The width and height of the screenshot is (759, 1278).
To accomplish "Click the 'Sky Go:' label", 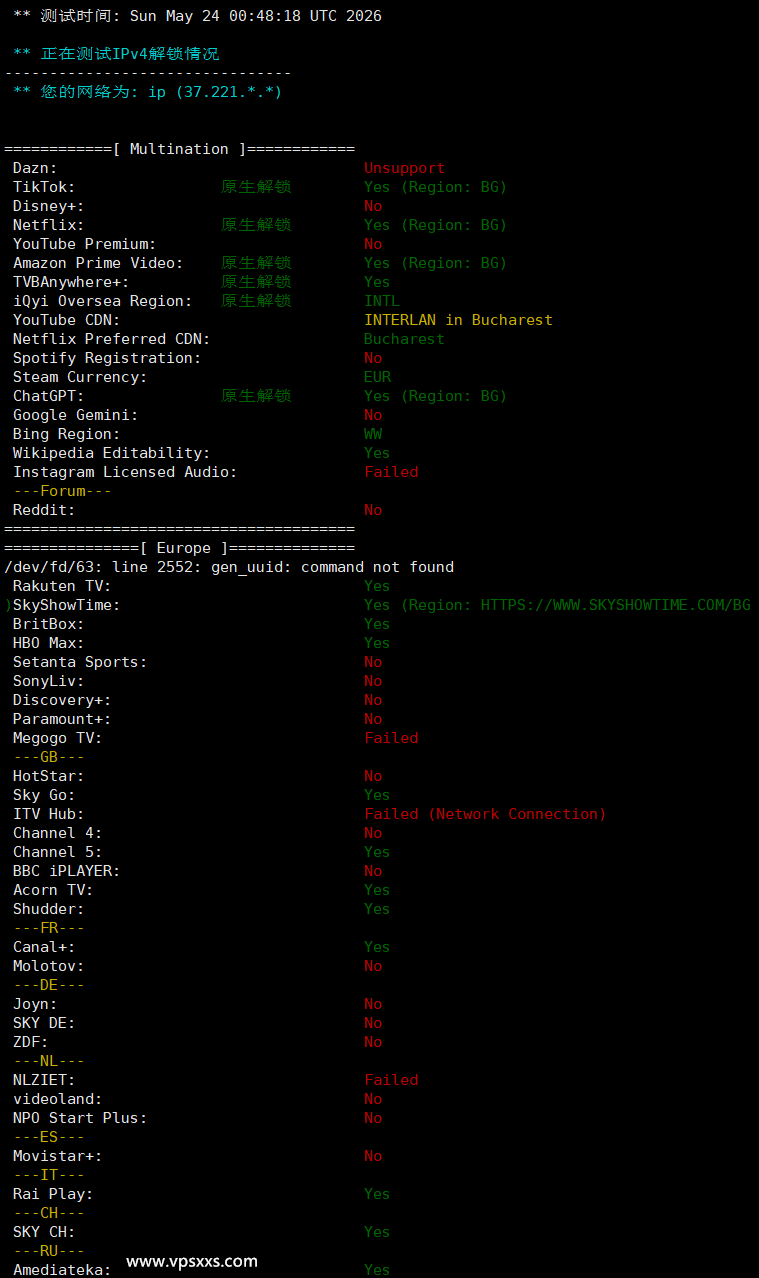I will coord(44,795).
